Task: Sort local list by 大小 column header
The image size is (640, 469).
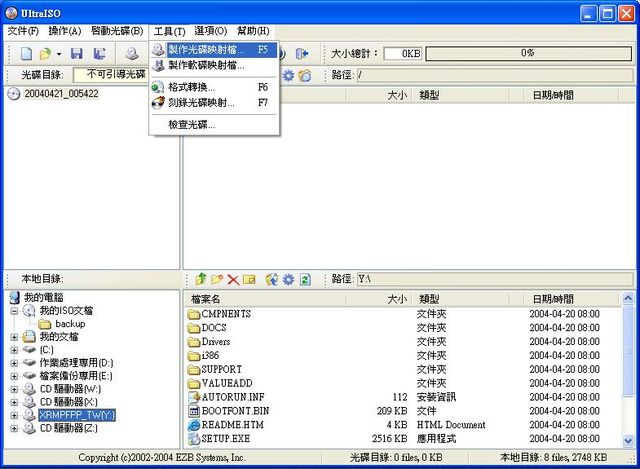Action: pos(379,299)
